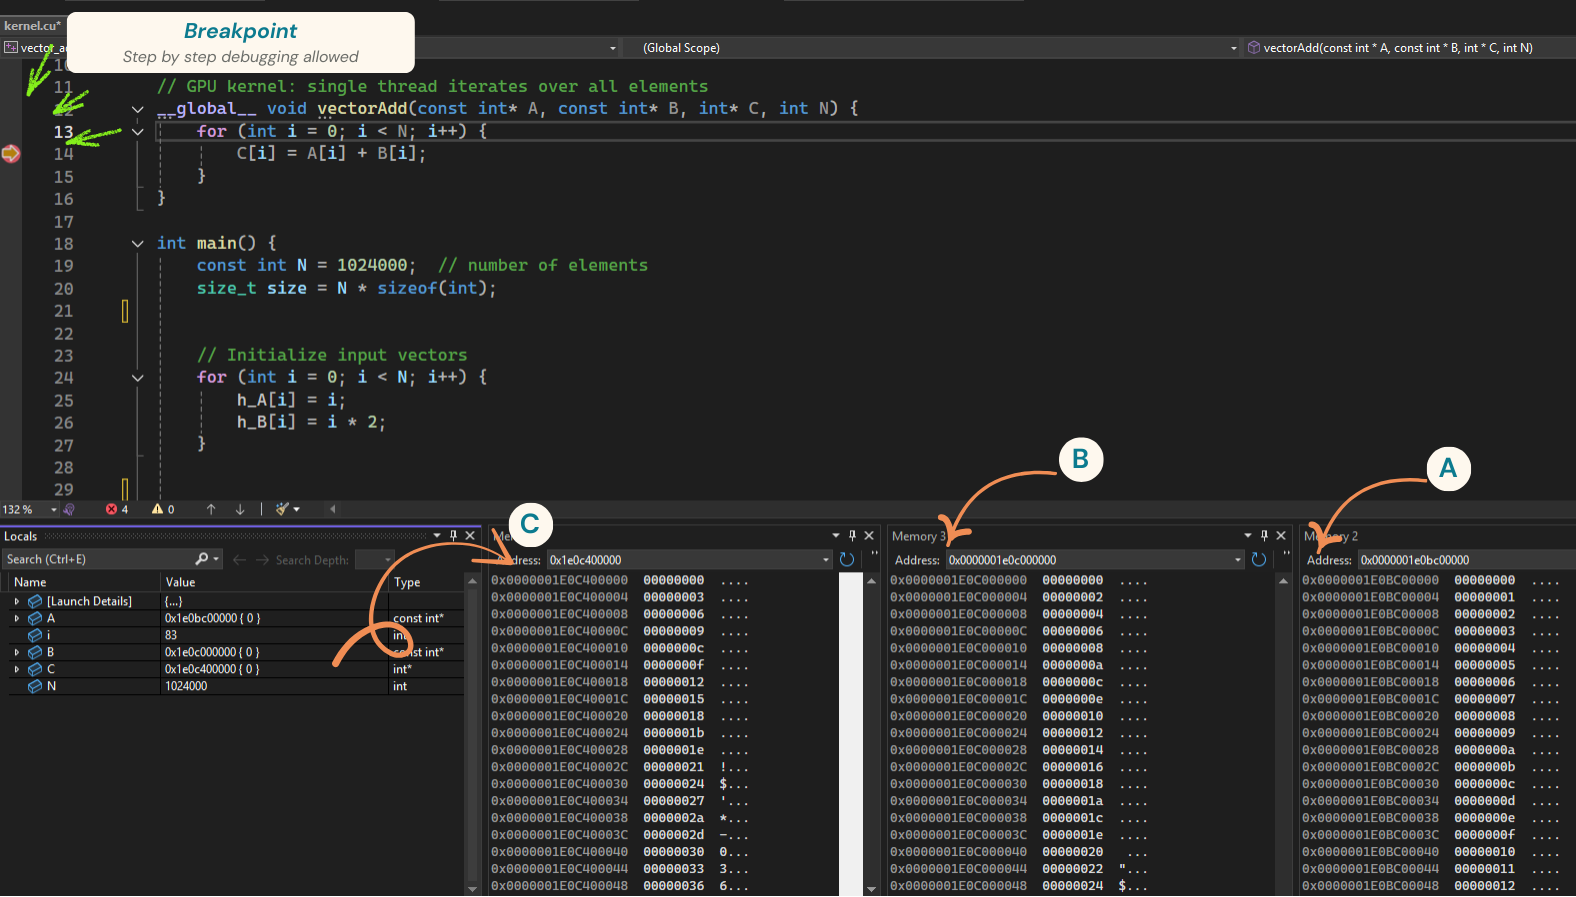The height and width of the screenshot is (897, 1576).
Task: Click value 1024000 of variable N
Action: [186, 686]
